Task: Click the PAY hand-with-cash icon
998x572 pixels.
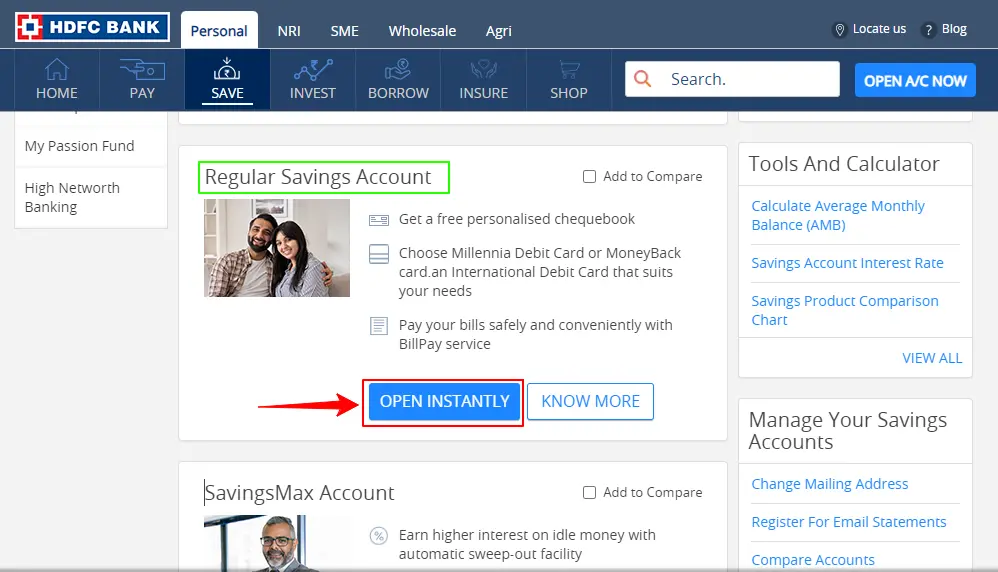Action: 142,69
